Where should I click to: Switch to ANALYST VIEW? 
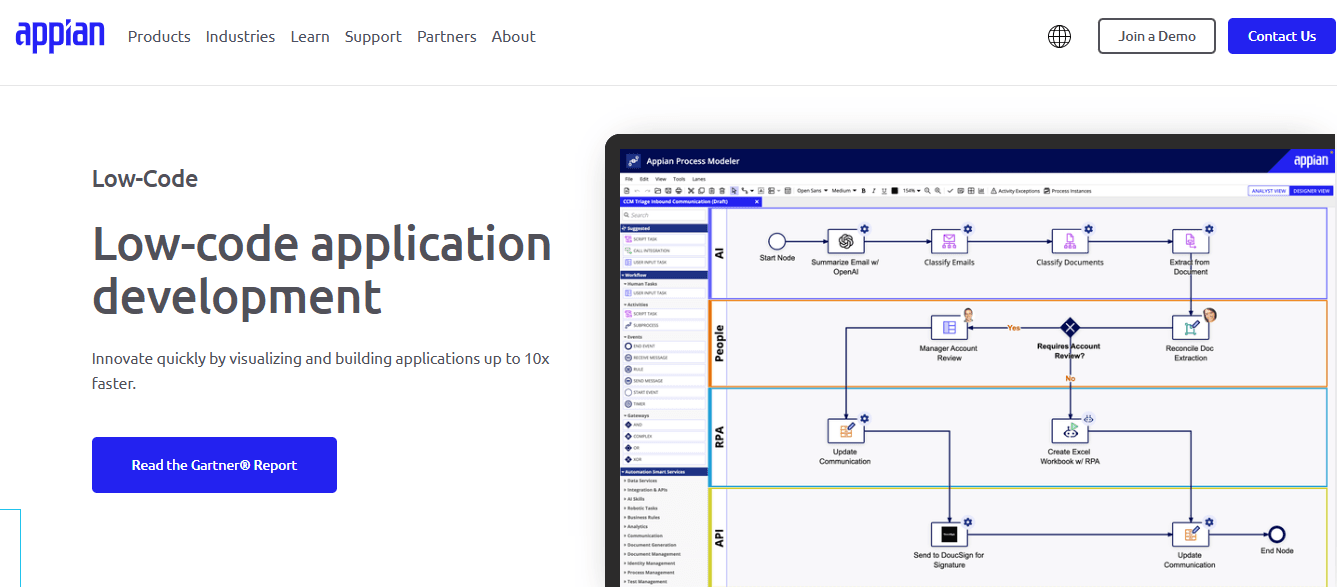tap(1269, 190)
